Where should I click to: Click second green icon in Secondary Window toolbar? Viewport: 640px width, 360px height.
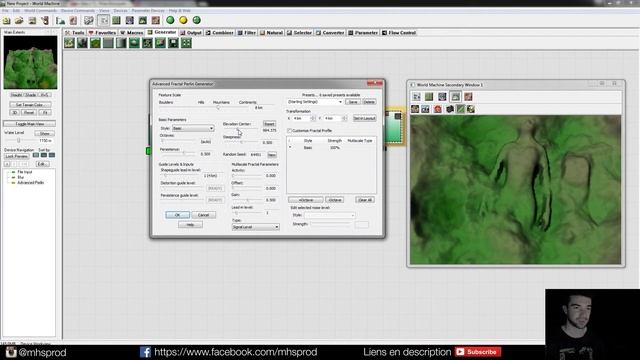[429, 97]
